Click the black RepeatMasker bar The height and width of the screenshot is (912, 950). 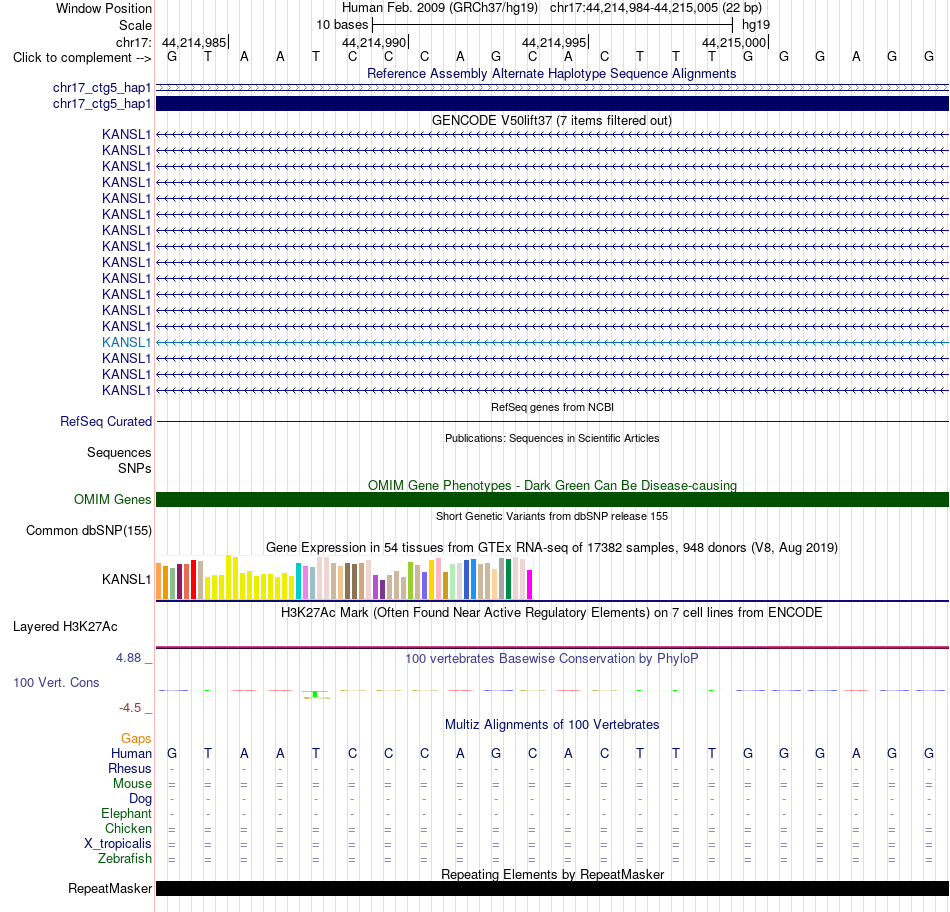point(552,888)
